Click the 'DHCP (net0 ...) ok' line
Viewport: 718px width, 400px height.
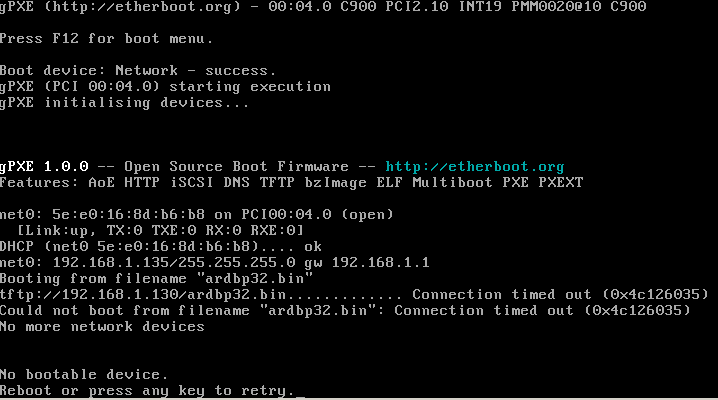161,247
